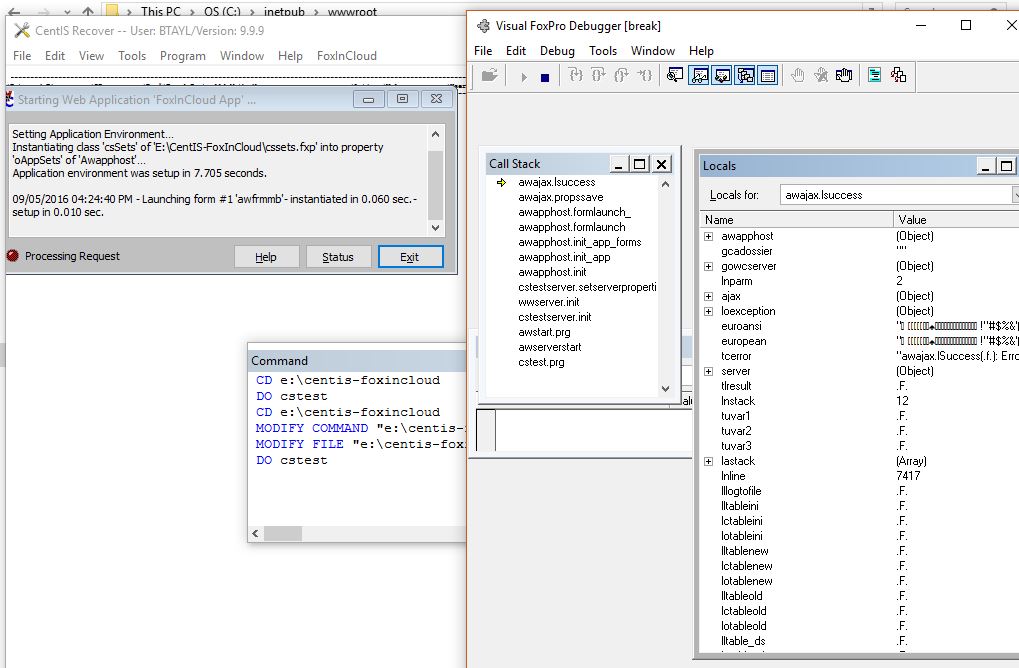The image size is (1019, 668).
Task: Click the Clear All Breakpoints icon
Action: pos(821,75)
